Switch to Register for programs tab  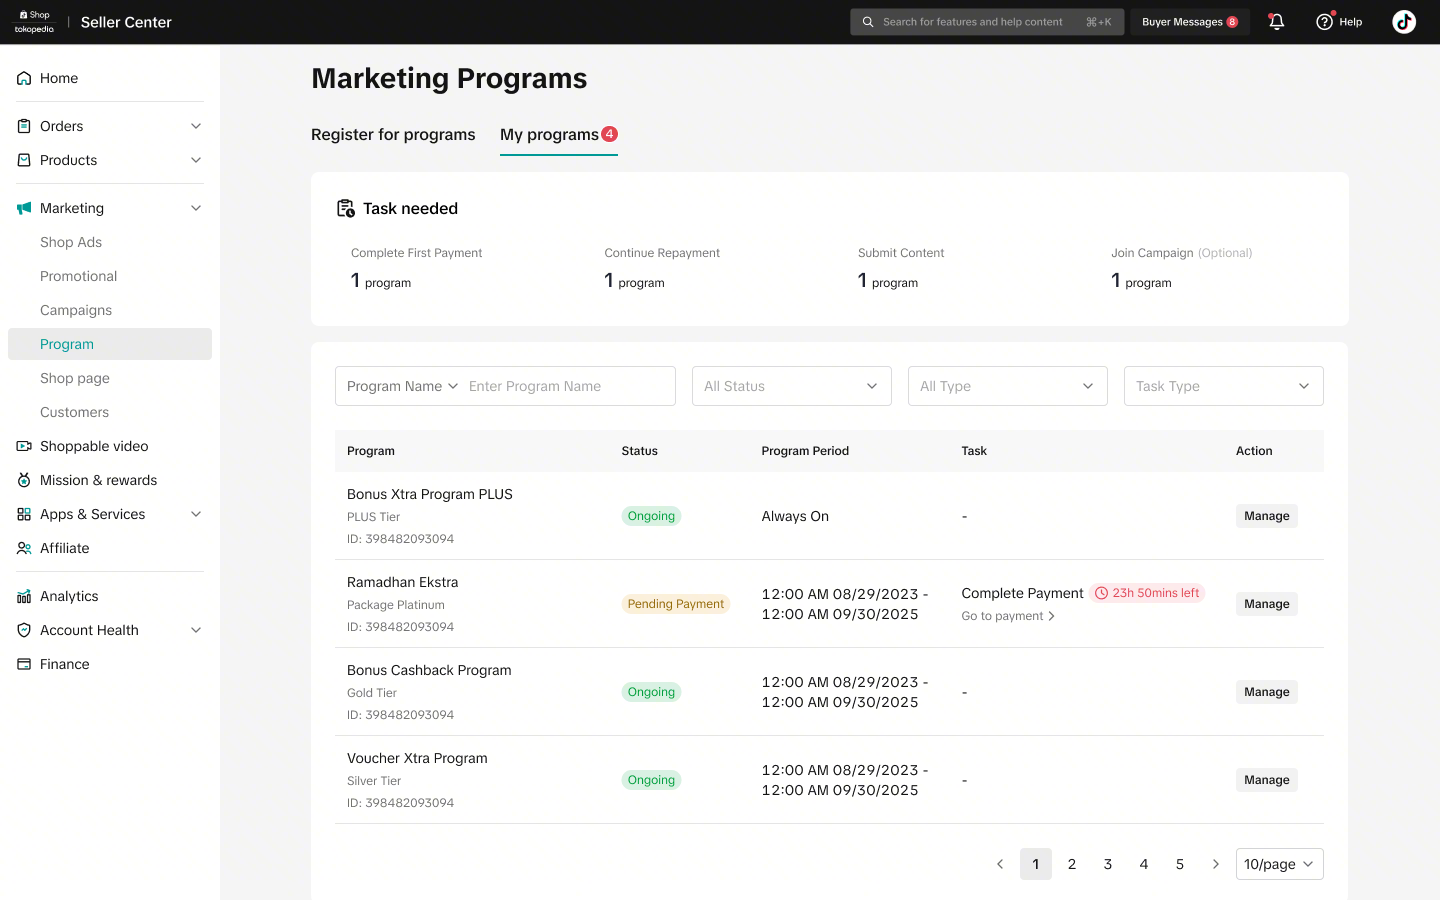393,134
